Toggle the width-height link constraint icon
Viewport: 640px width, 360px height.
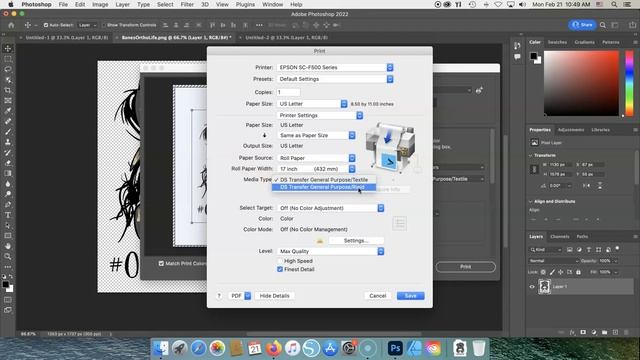coord(534,170)
